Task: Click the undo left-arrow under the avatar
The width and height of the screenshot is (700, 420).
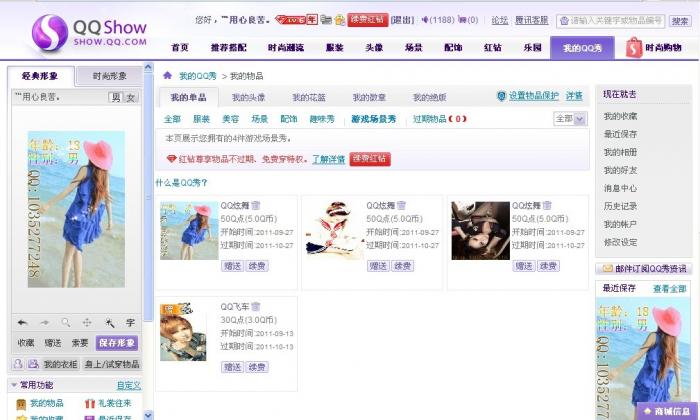Action: point(22,322)
